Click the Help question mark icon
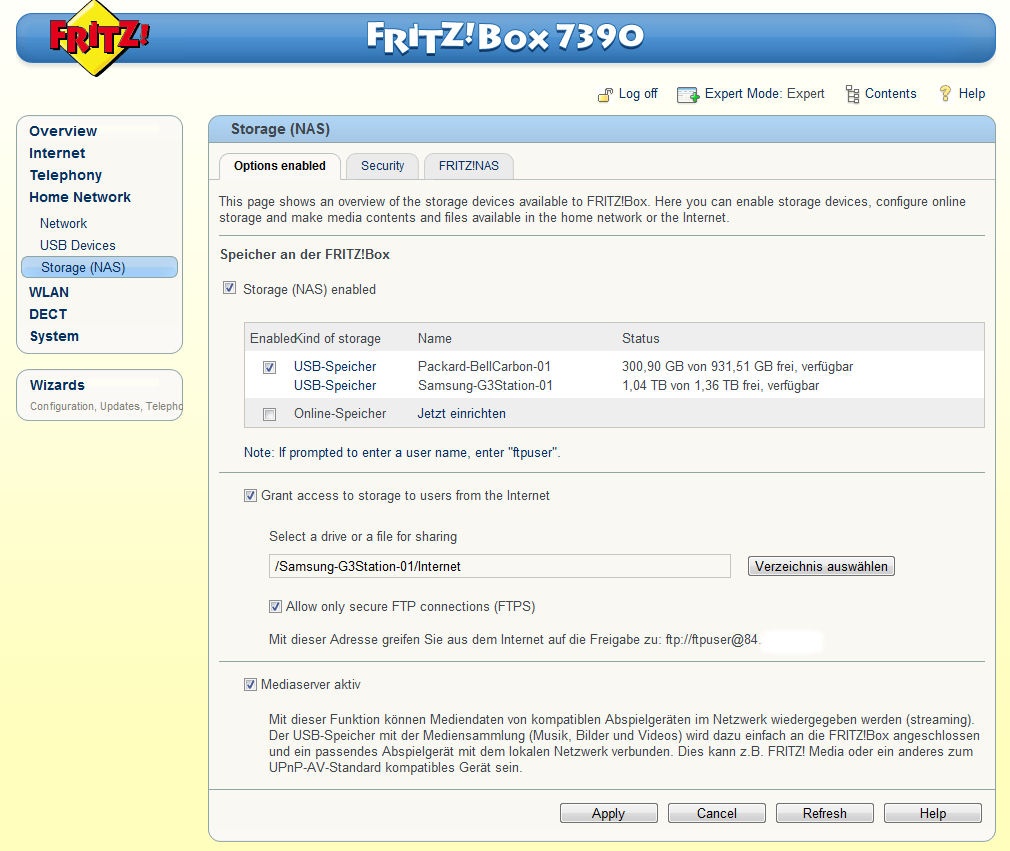Screen dimensions: 1010x851 (945, 94)
